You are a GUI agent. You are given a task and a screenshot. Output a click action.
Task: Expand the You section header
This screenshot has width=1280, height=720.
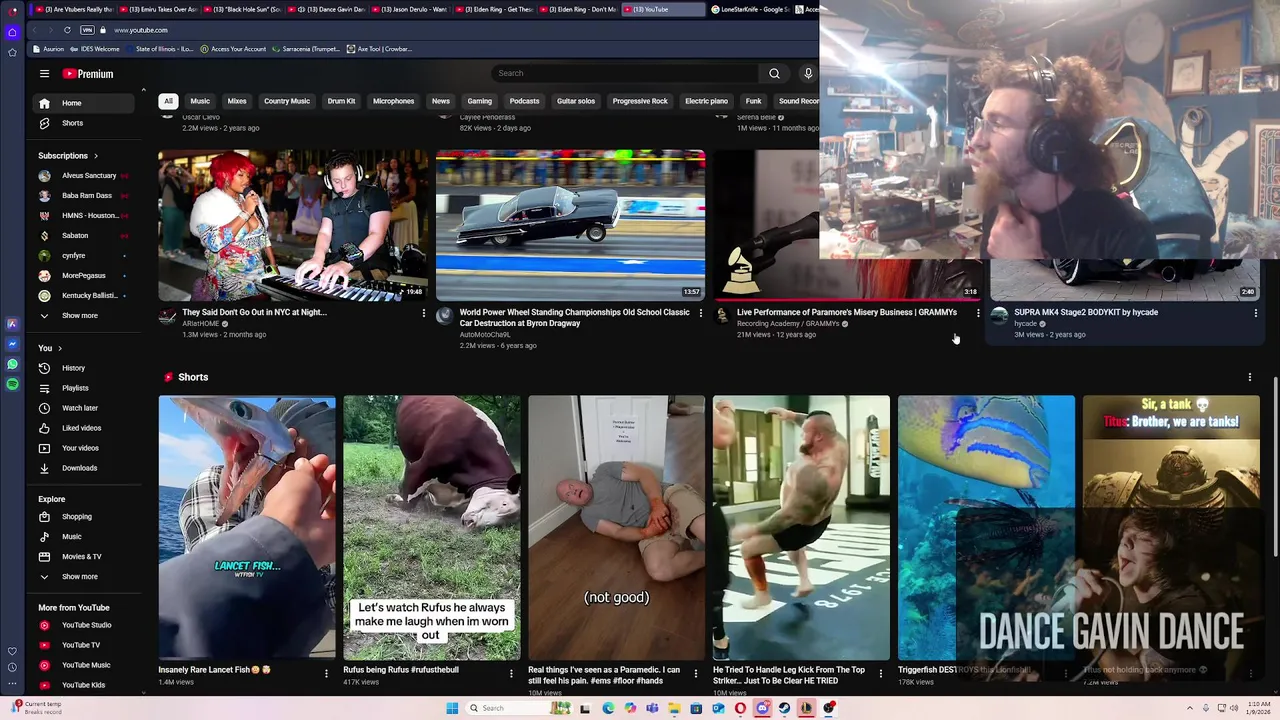(50, 348)
